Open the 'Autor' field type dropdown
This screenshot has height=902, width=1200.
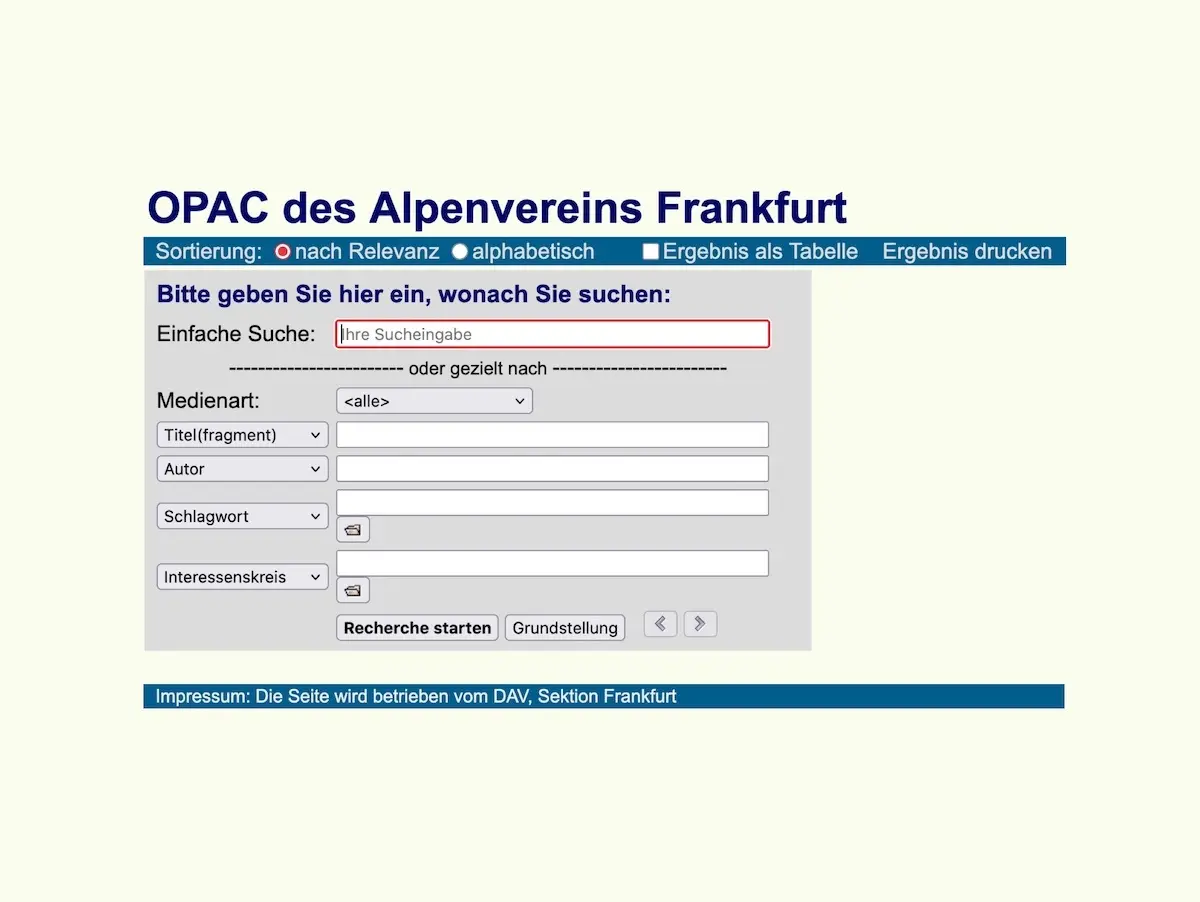(x=243, y=469)
